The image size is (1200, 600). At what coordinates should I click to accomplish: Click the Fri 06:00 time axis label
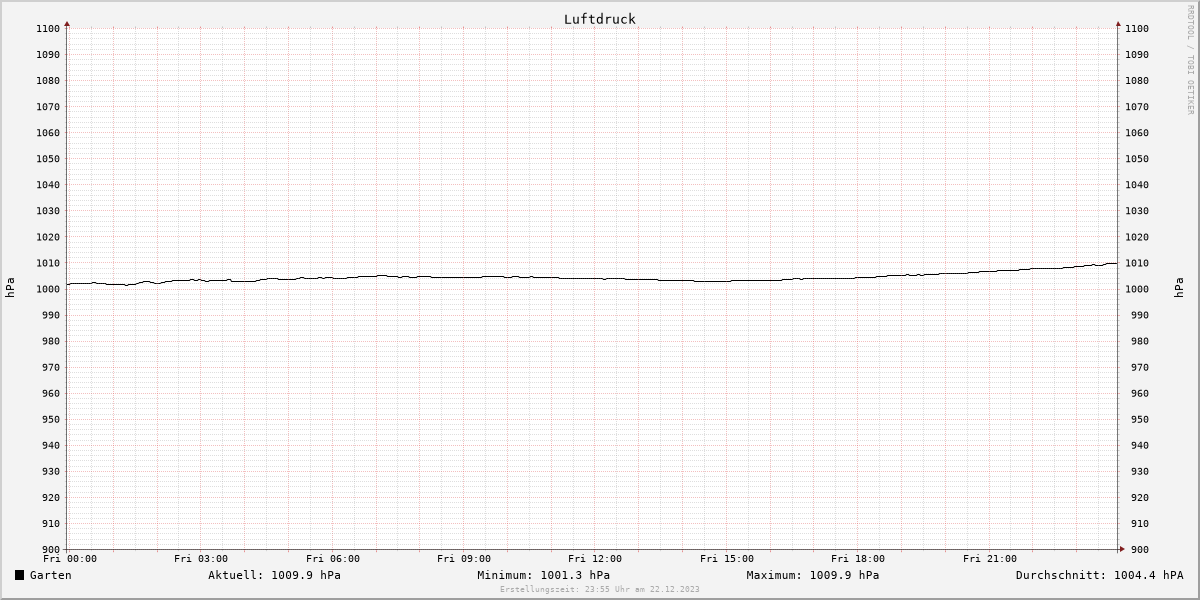tap(333, 559)
